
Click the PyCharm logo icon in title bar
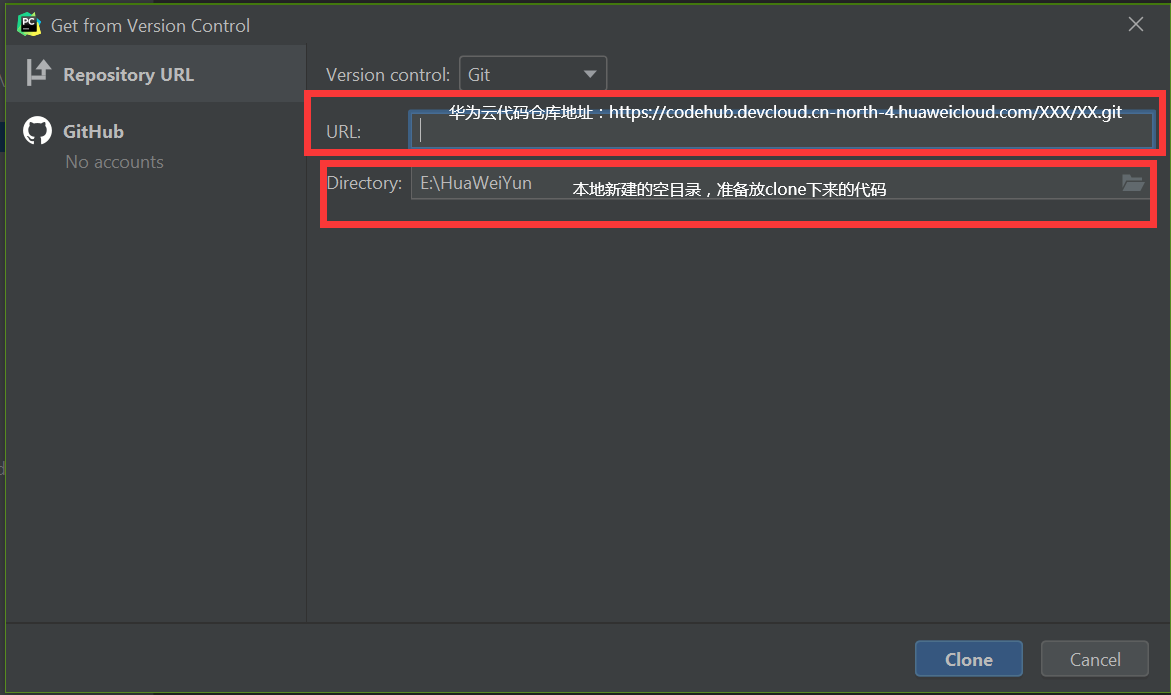[29, 25]
